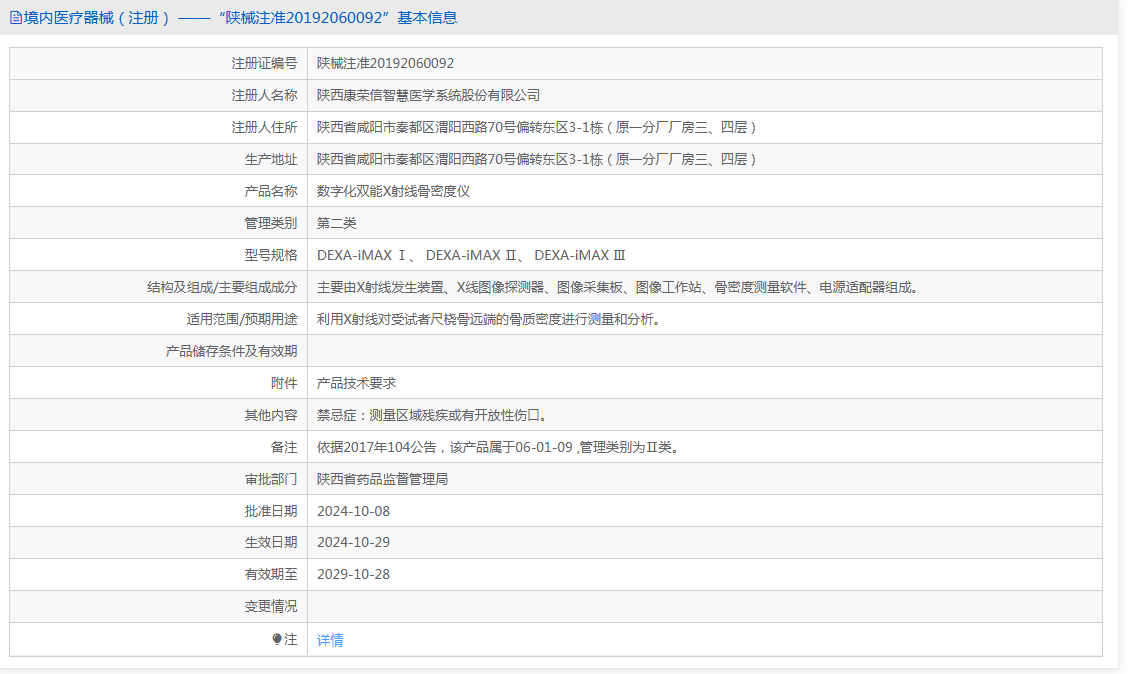Click the 注册人住所 label

pos(264,128)
